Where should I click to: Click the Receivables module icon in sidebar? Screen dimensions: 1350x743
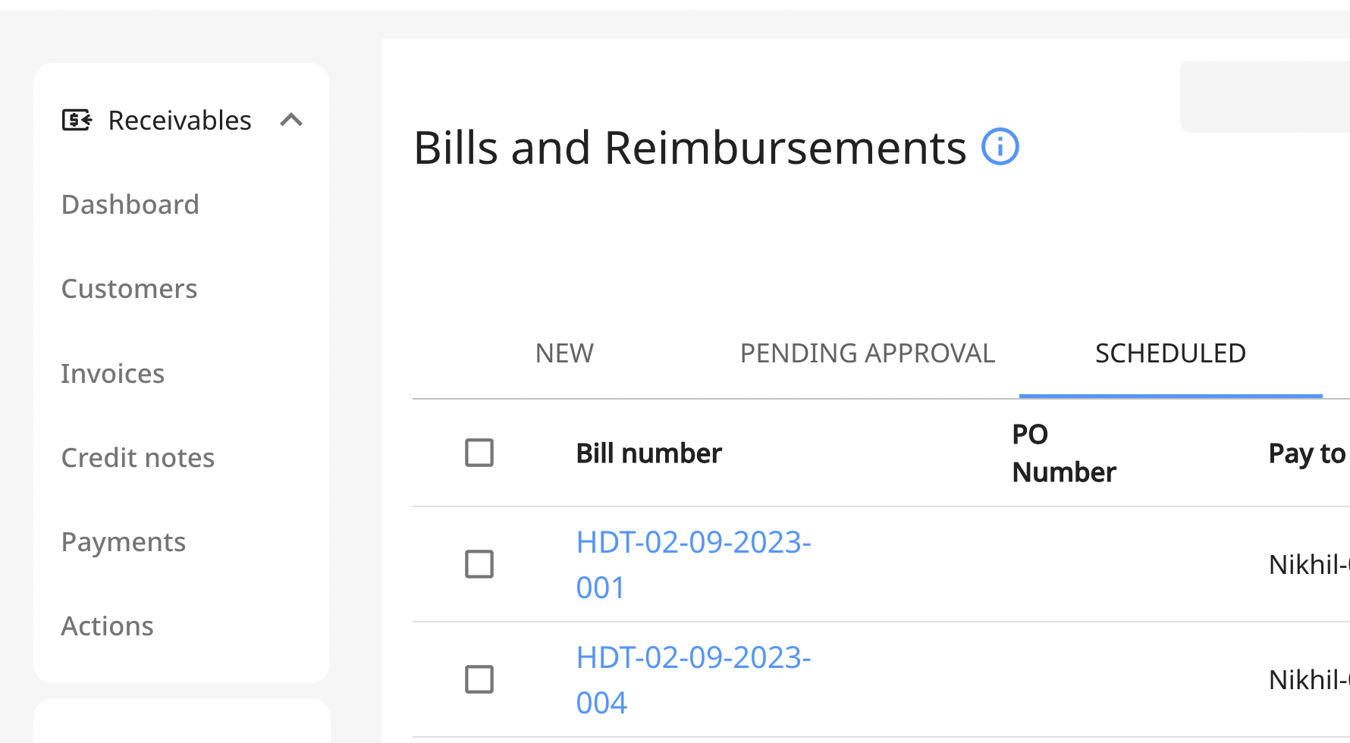(x=76, y=119)
